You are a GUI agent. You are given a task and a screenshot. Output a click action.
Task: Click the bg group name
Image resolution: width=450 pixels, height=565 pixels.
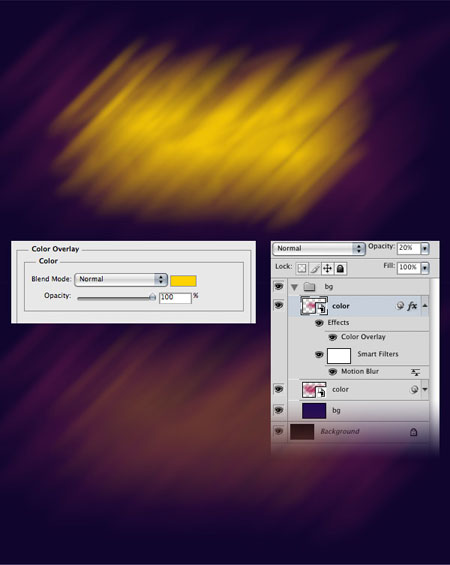(x=329, y=287)
